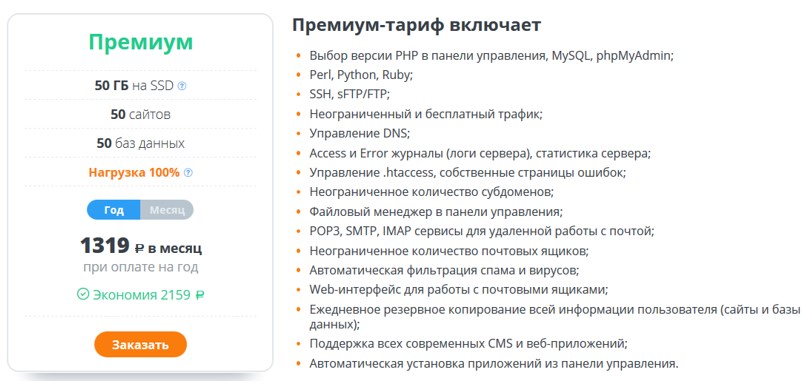Click the help icon beside 50 ГБ на SSD
This screenshot has height=387, width=806.
pyautogui.click(x=181, y=86)
